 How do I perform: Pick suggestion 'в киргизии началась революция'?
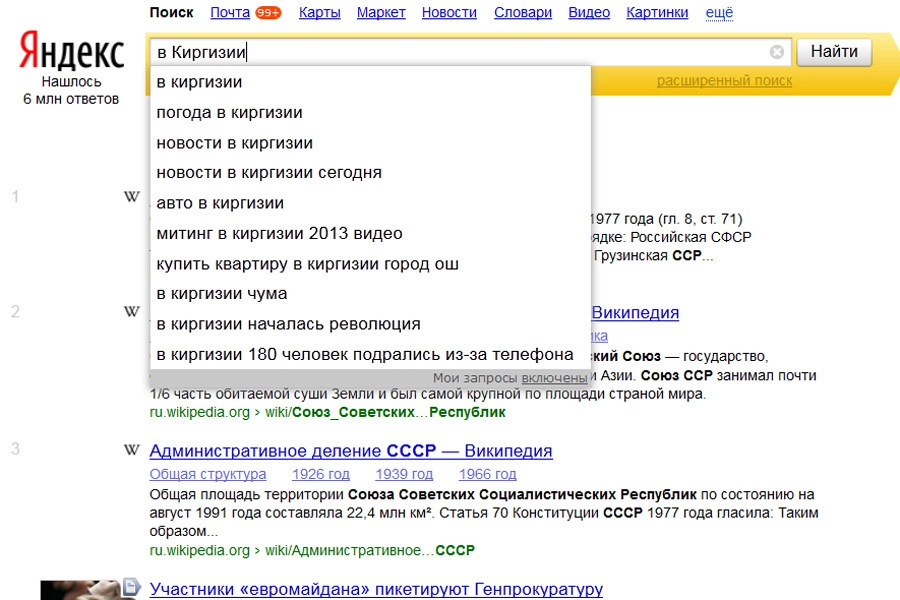pyautogui.click(x=288, y=324)
